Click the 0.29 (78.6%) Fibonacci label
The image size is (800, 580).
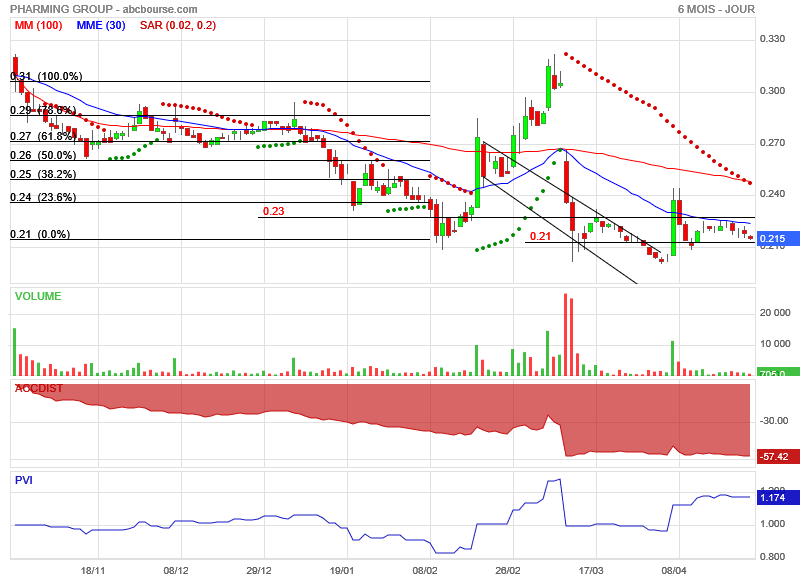tap(43, 110)
